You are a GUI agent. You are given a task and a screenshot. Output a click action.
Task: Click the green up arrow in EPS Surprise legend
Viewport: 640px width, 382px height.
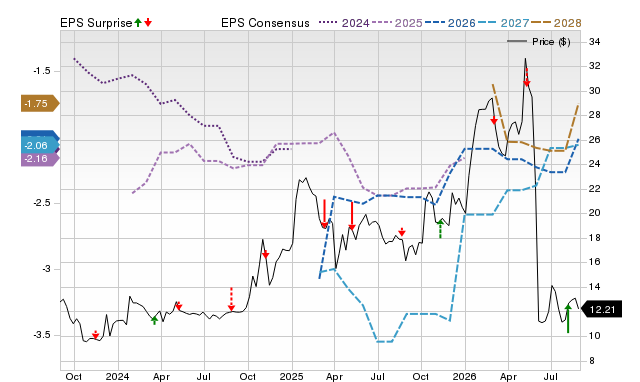tap(138, 22)
